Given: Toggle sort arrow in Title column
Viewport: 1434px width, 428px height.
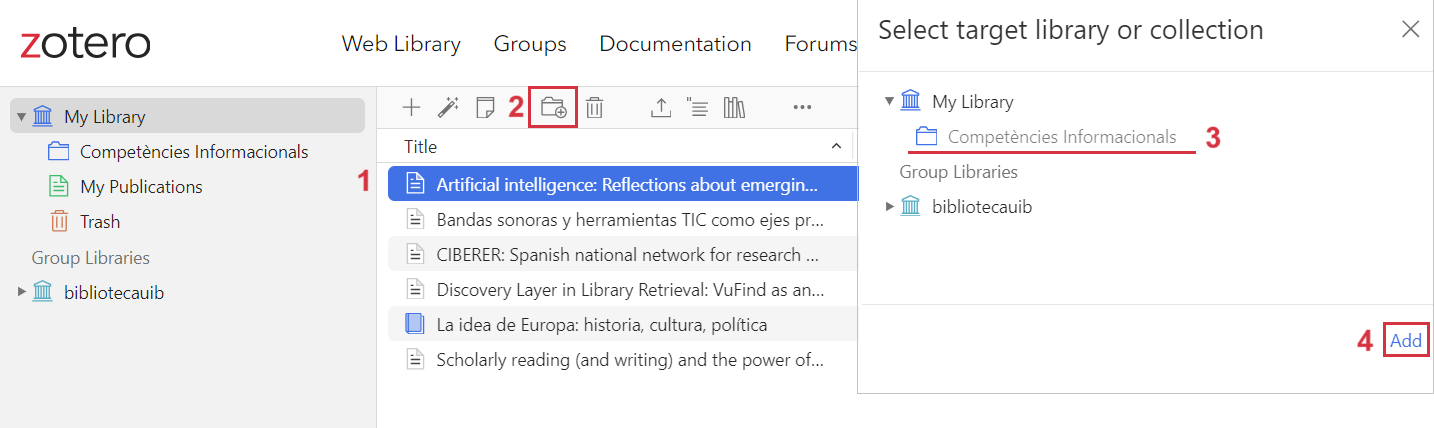Looking at the screenshot, I should pyautogui.click(x=836, y=147).
